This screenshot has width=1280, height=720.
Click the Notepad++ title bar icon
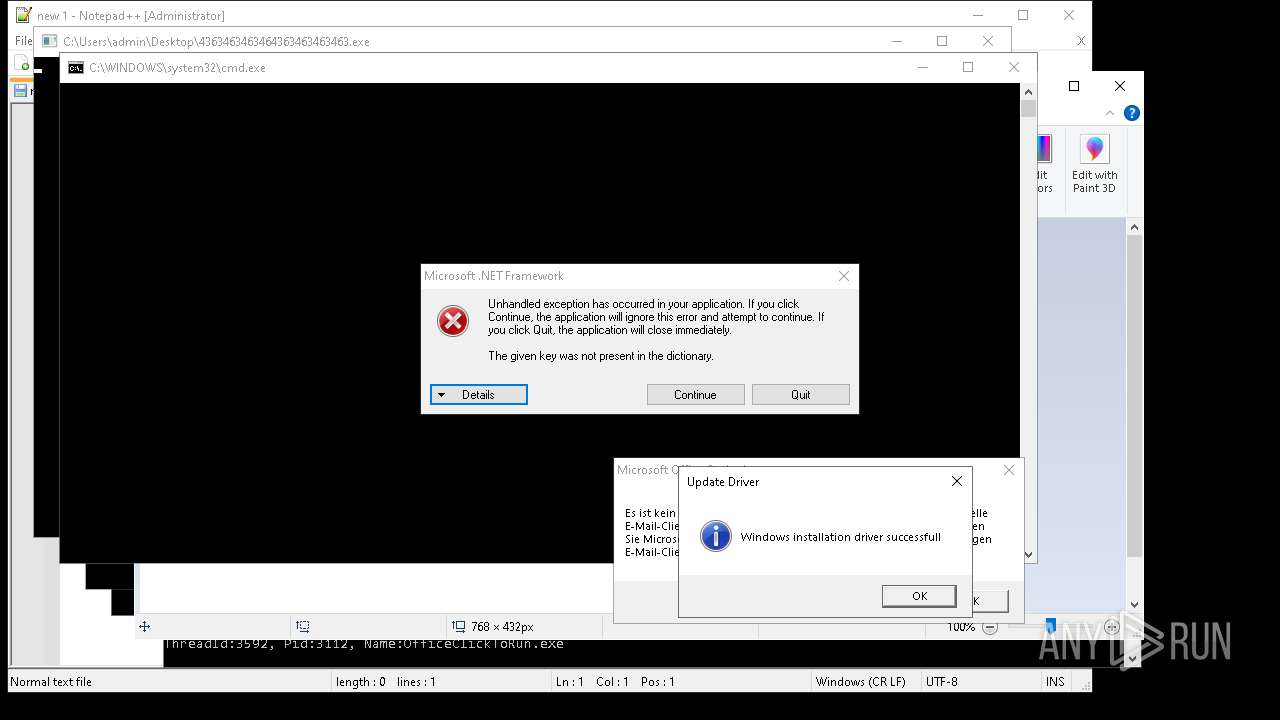coord(23,15)
